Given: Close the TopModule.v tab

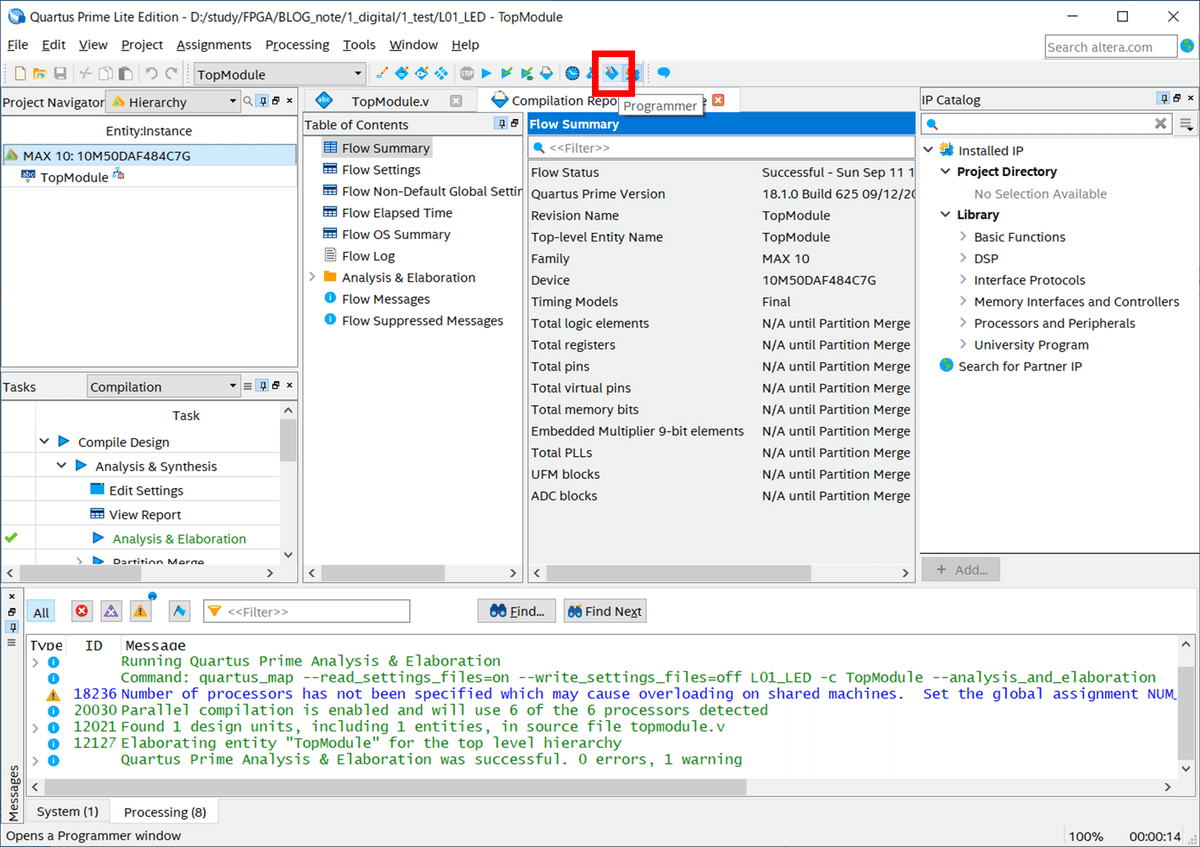Looking at the screenshot, I should (x=456, y=101).
